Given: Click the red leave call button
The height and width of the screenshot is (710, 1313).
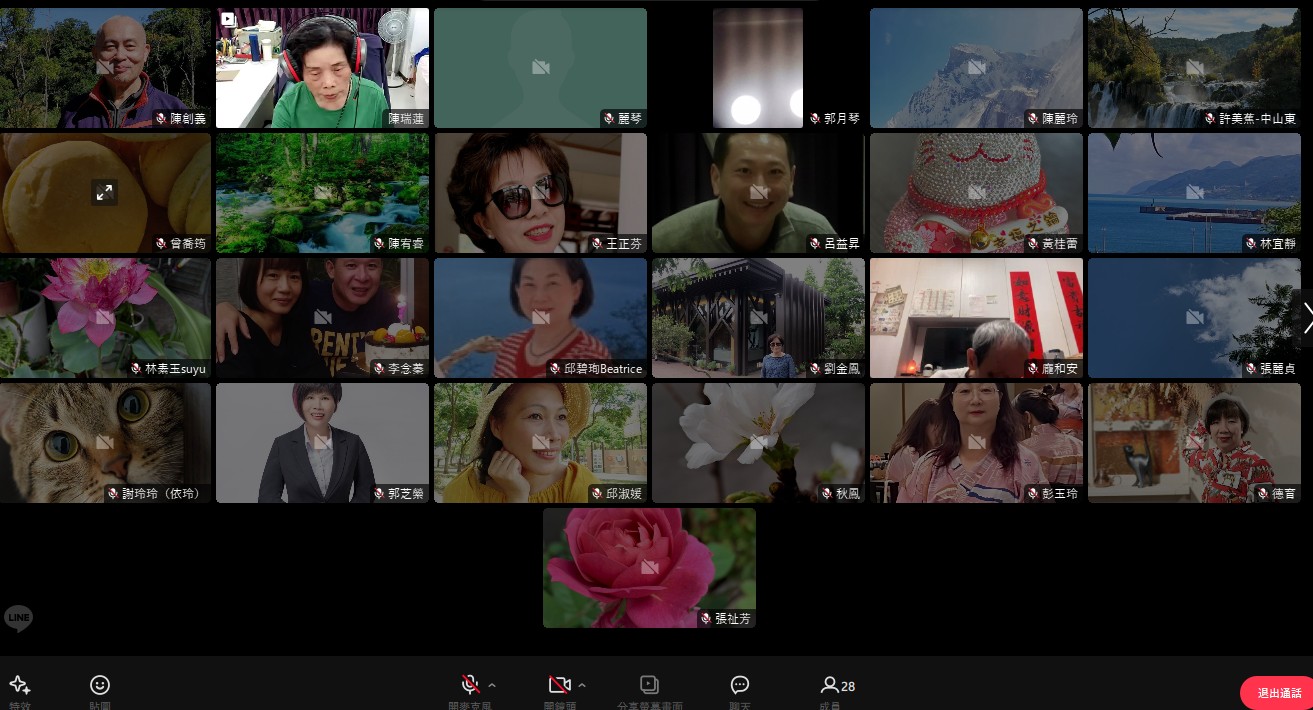Looking at the screenshot, I should point(1277,693).
